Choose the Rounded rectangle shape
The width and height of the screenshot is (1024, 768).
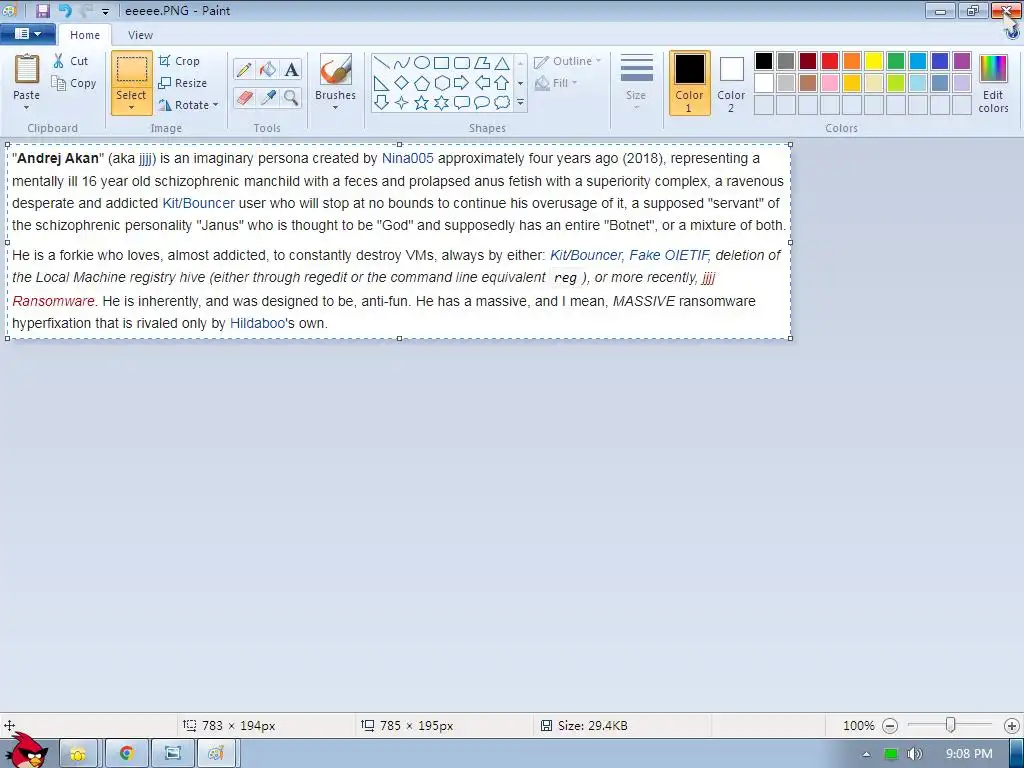click(x=462, y=63)
